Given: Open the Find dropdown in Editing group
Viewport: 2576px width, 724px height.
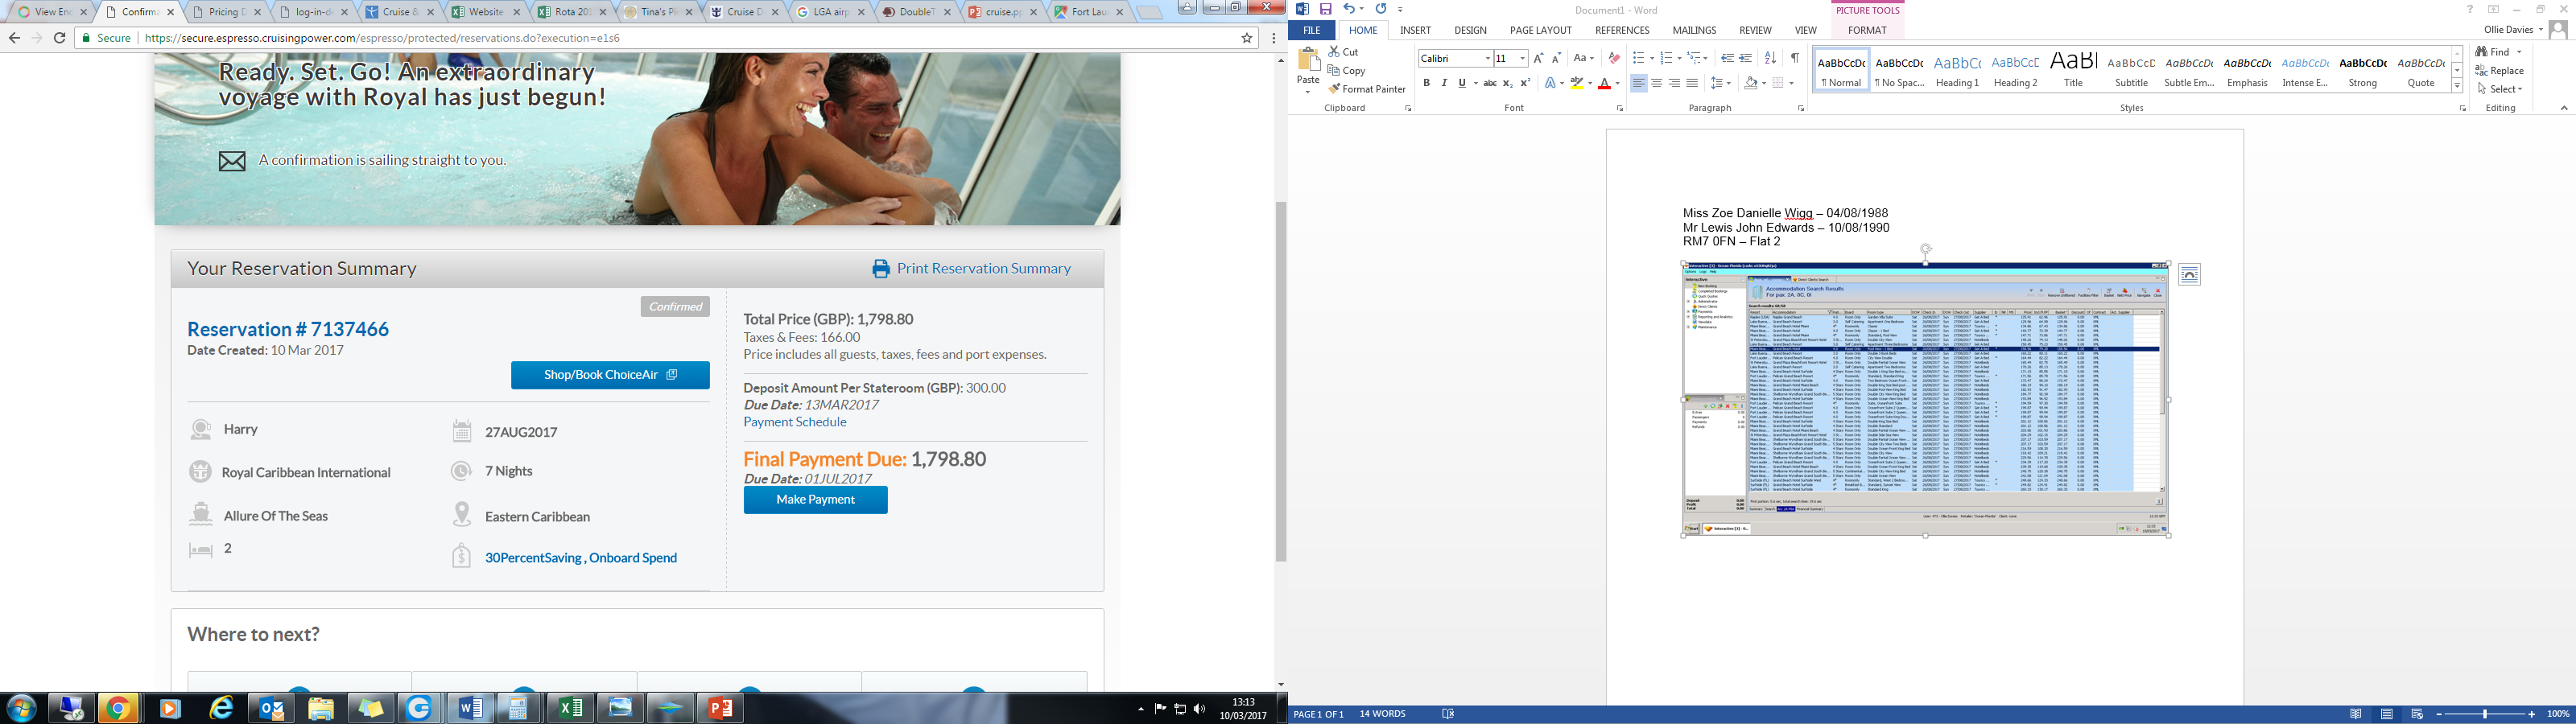Looking at the screenshot, I should pyautogui.click(x=2520, y=52).
